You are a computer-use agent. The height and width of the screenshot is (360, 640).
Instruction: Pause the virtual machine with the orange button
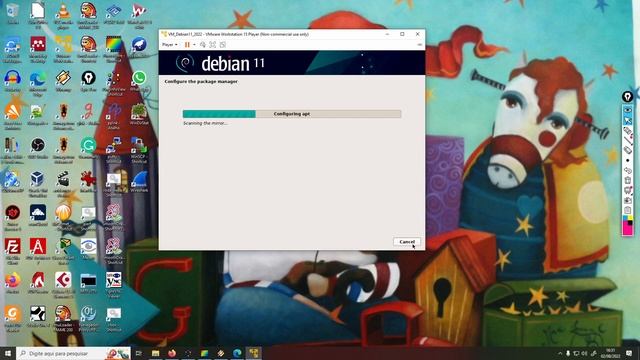pyautogui.click(x=187, y=45)
